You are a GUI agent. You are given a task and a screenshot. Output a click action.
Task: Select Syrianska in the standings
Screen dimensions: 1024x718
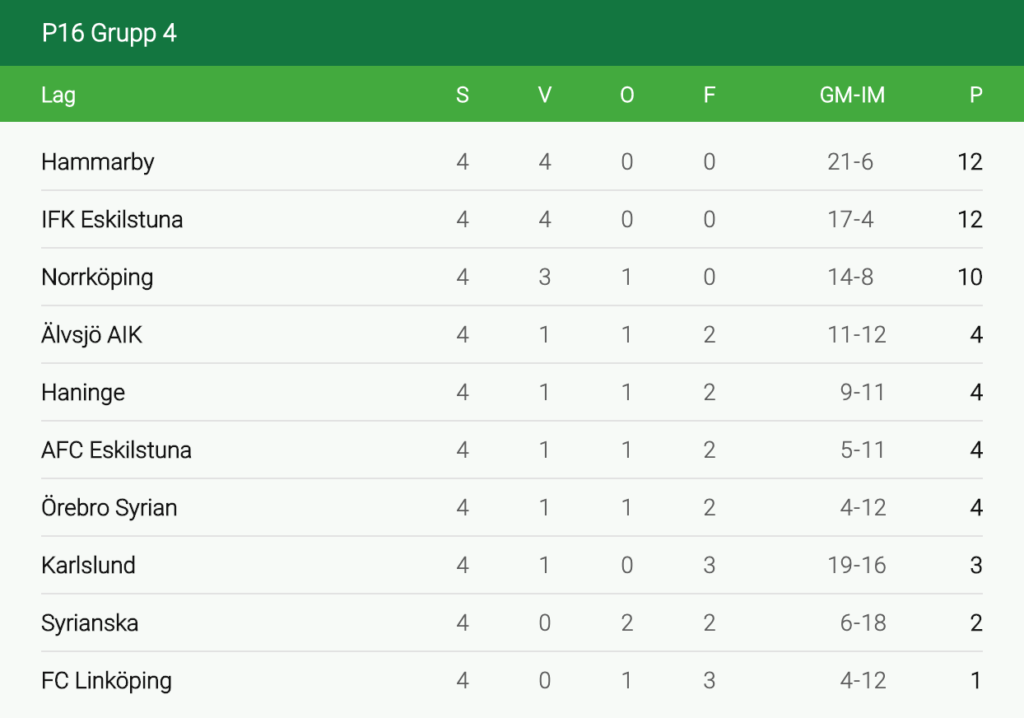[x=90, y=623]
